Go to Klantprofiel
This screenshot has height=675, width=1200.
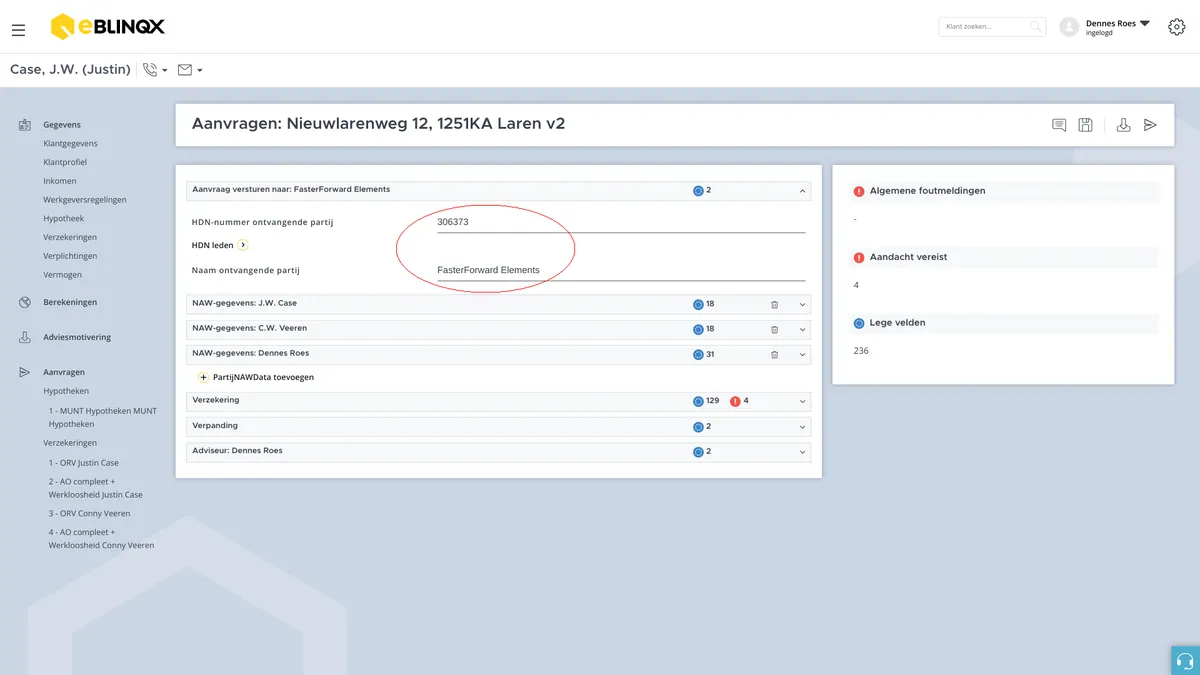[x=65, y=162]
